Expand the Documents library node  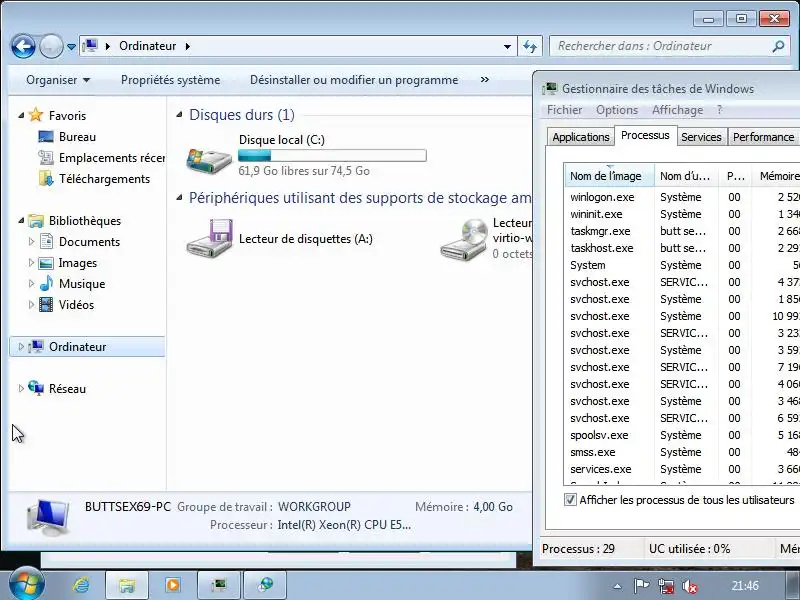tap(31, 241)
